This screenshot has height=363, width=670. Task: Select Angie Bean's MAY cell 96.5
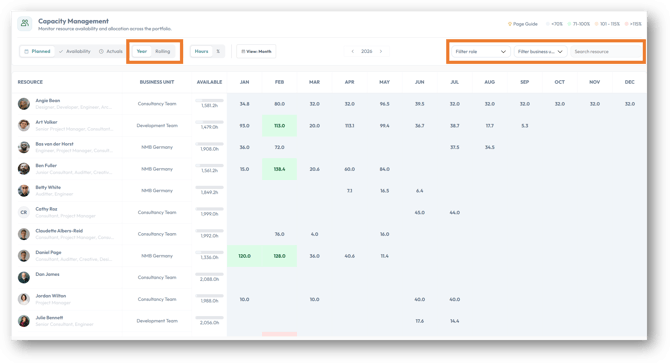385,104
